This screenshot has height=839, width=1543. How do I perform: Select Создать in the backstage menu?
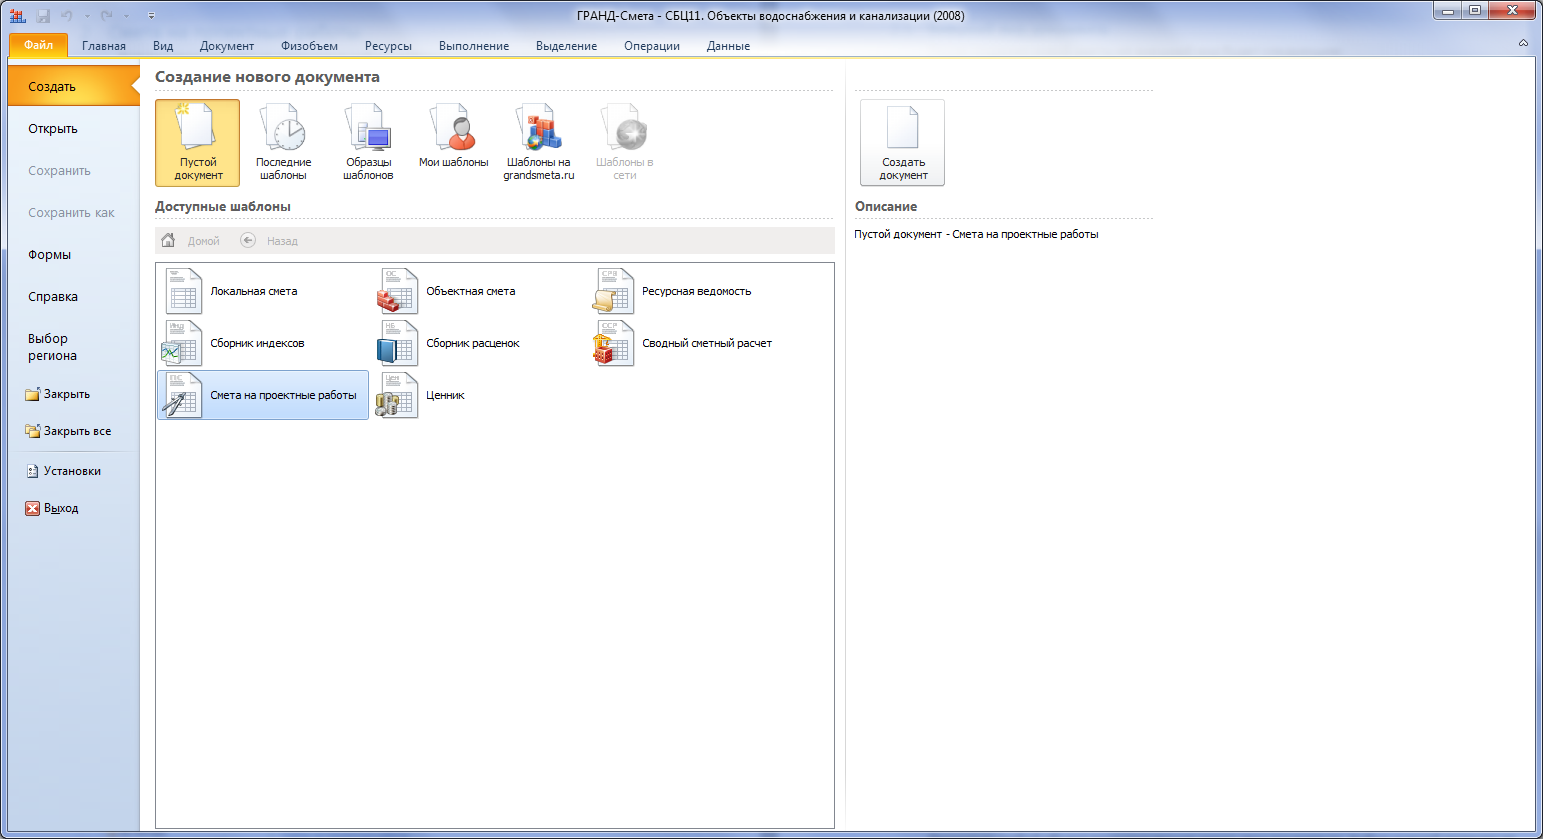pos(73,87)
